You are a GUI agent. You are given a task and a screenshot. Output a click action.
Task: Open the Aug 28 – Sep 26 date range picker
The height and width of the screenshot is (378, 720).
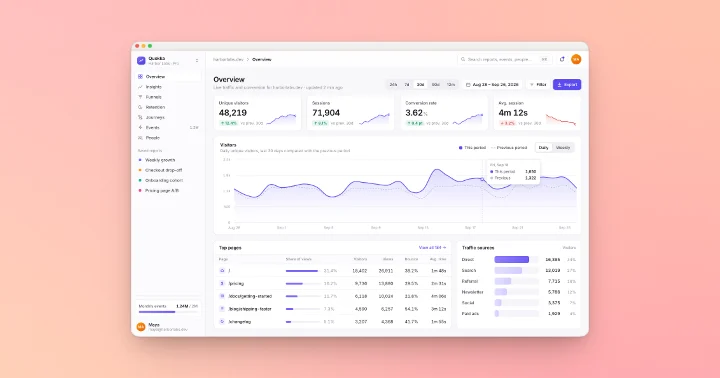coord(492,85)
